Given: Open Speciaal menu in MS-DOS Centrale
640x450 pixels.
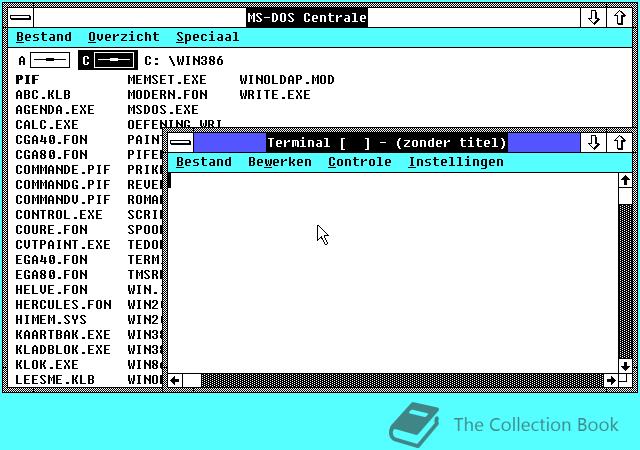Looking at the screenshot, I should coord(207,37).
